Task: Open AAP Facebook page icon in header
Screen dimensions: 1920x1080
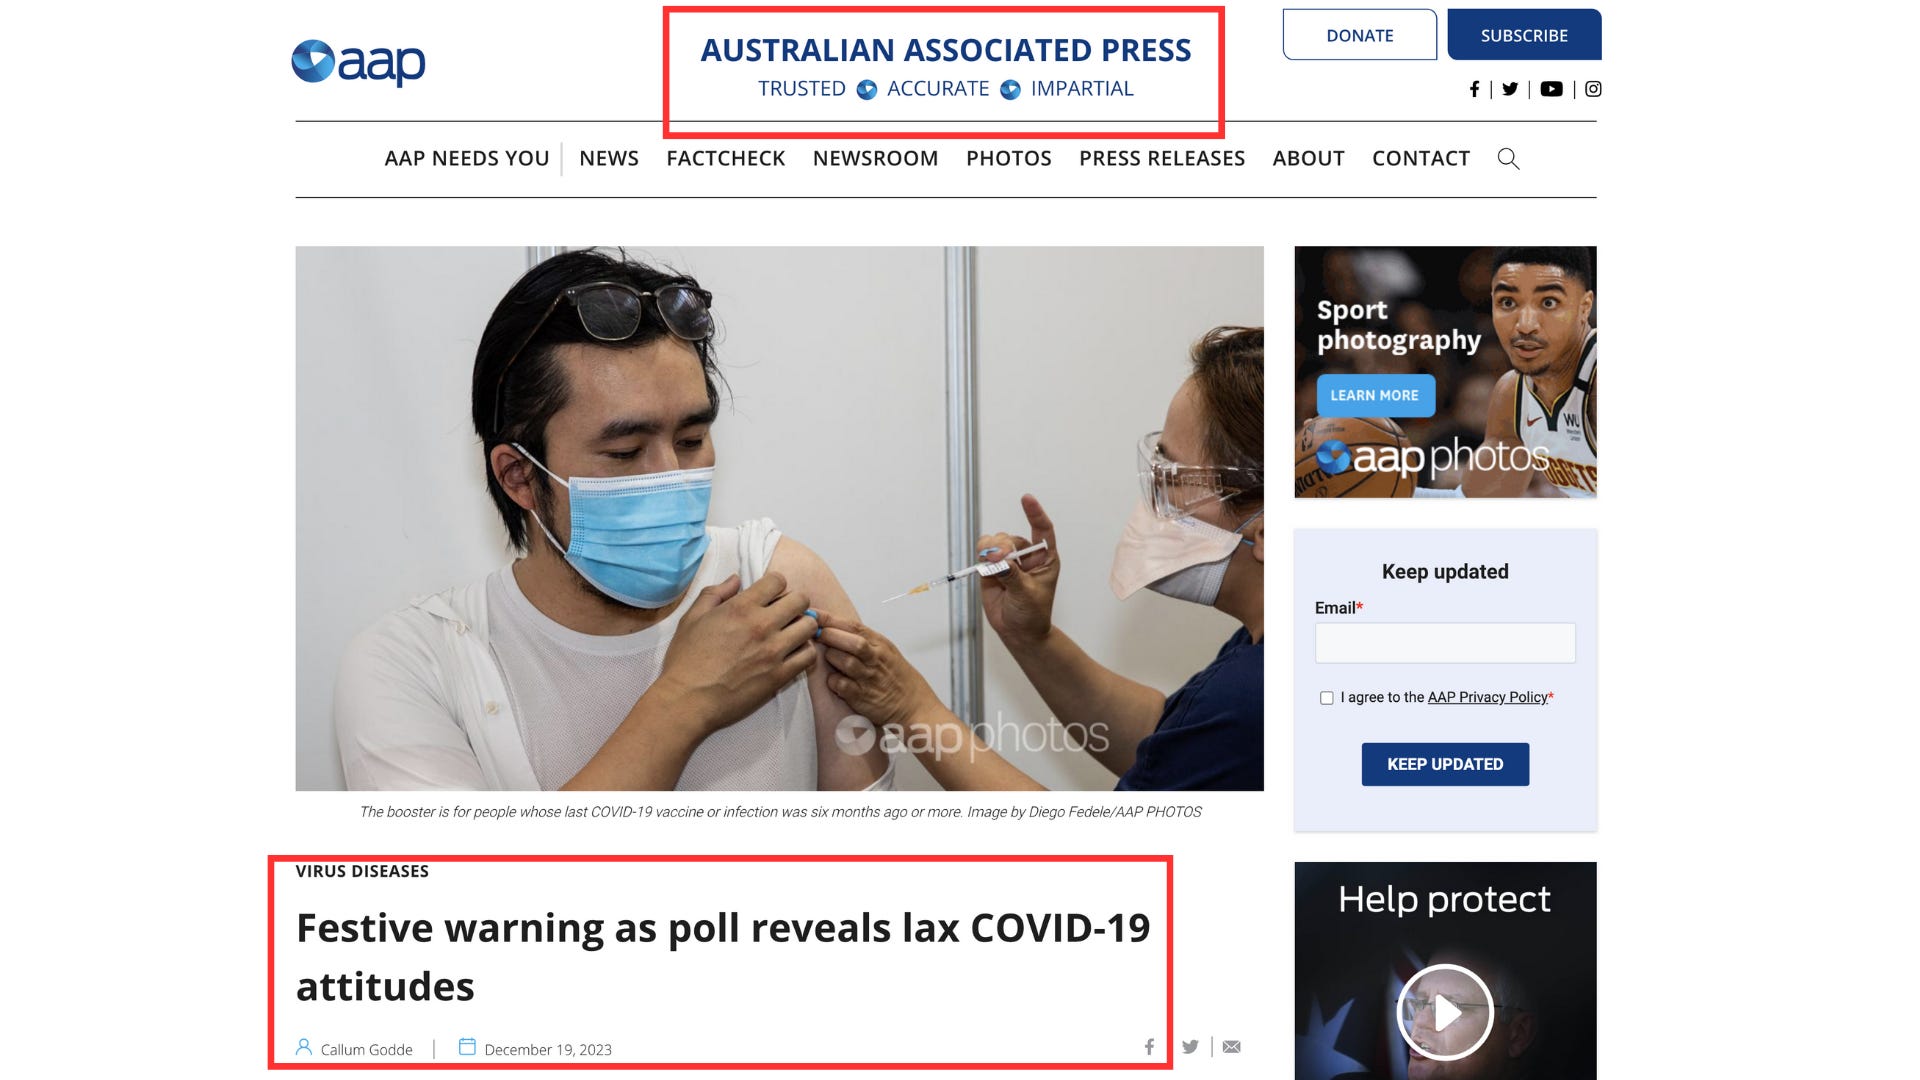Action: point(1474,89)
